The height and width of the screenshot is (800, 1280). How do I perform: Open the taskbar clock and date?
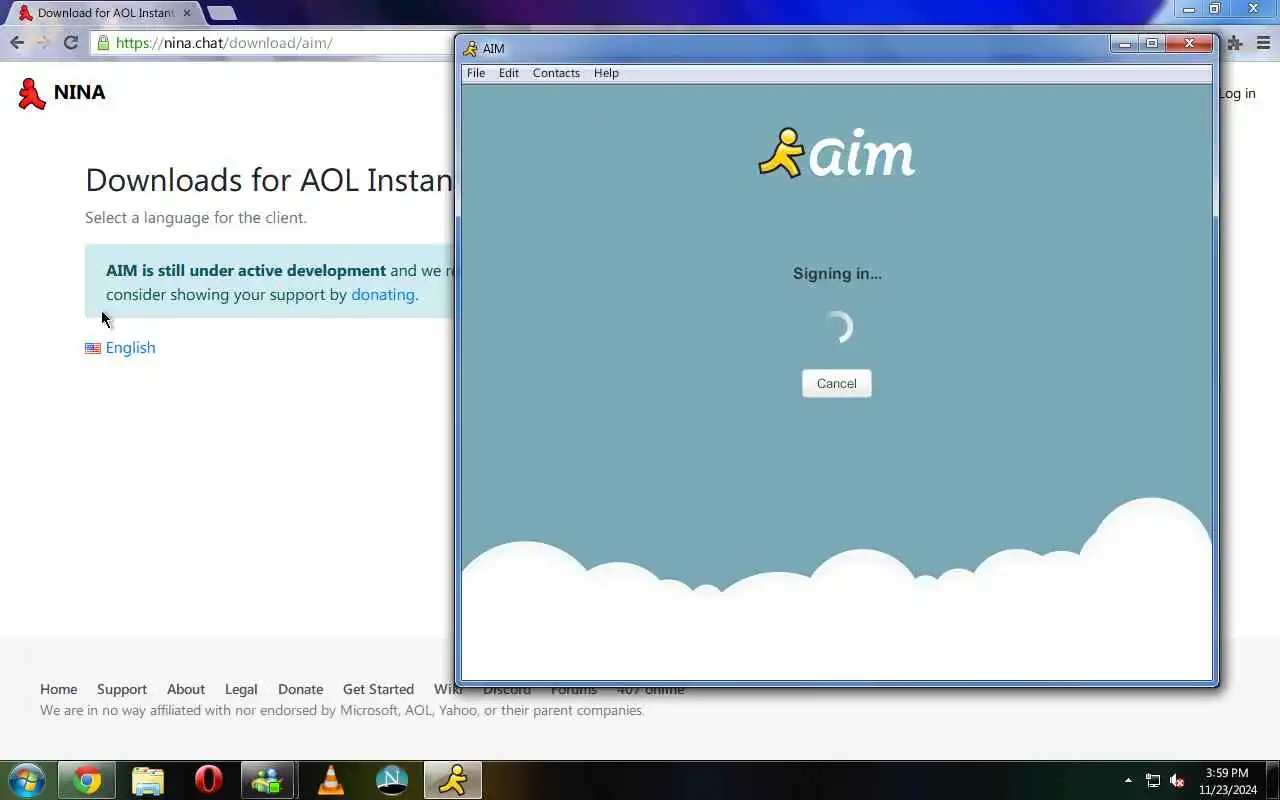coord(1227,781)
